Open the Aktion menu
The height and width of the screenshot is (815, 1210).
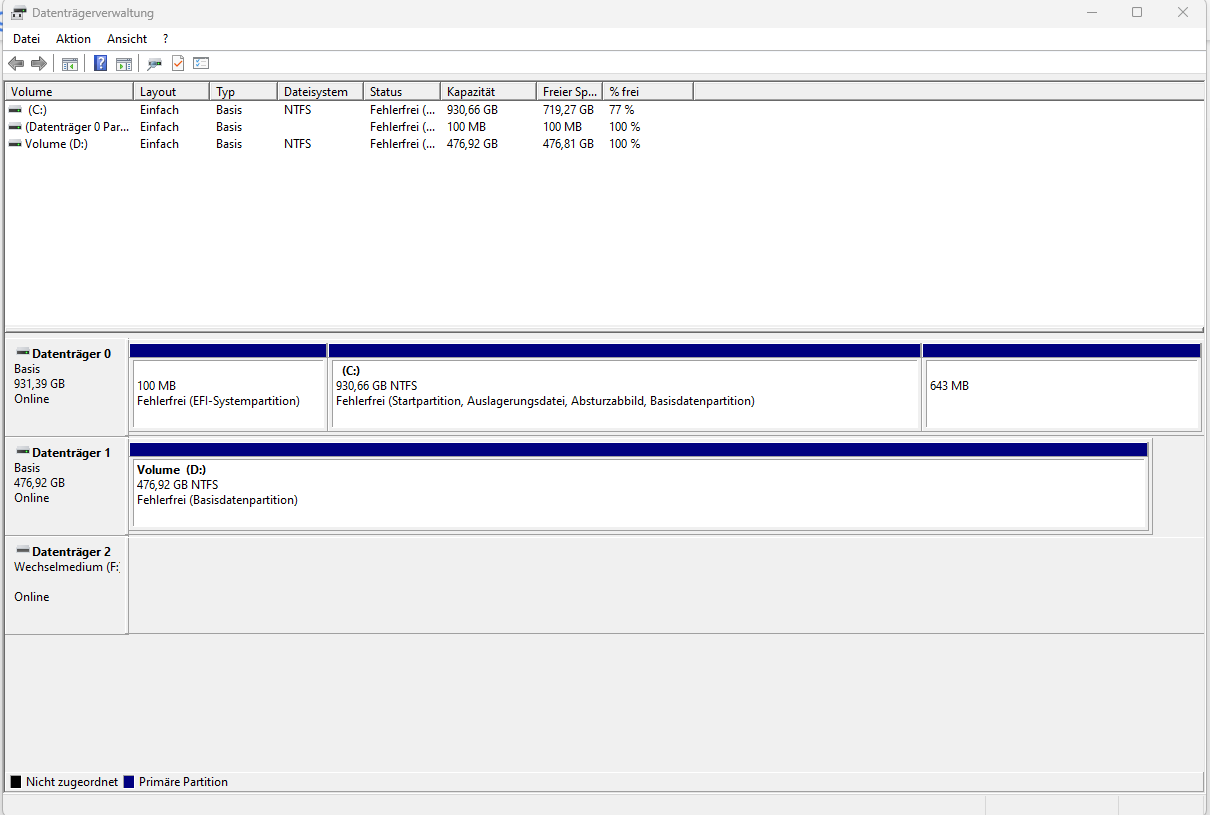click(73, 38)
